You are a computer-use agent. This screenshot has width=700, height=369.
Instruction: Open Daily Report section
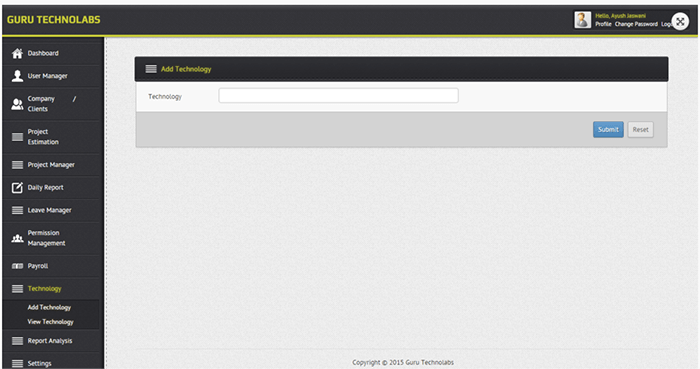coord(46,187)
